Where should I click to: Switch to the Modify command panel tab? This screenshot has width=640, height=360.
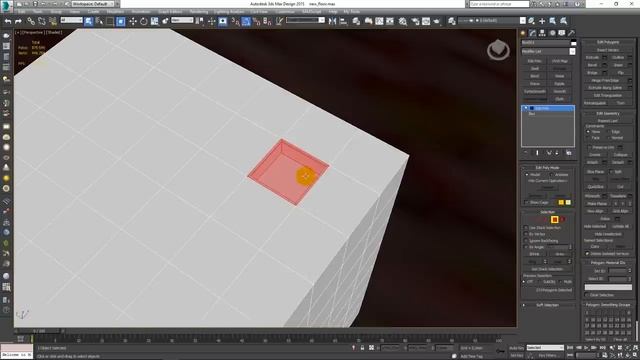coord(533,33)
